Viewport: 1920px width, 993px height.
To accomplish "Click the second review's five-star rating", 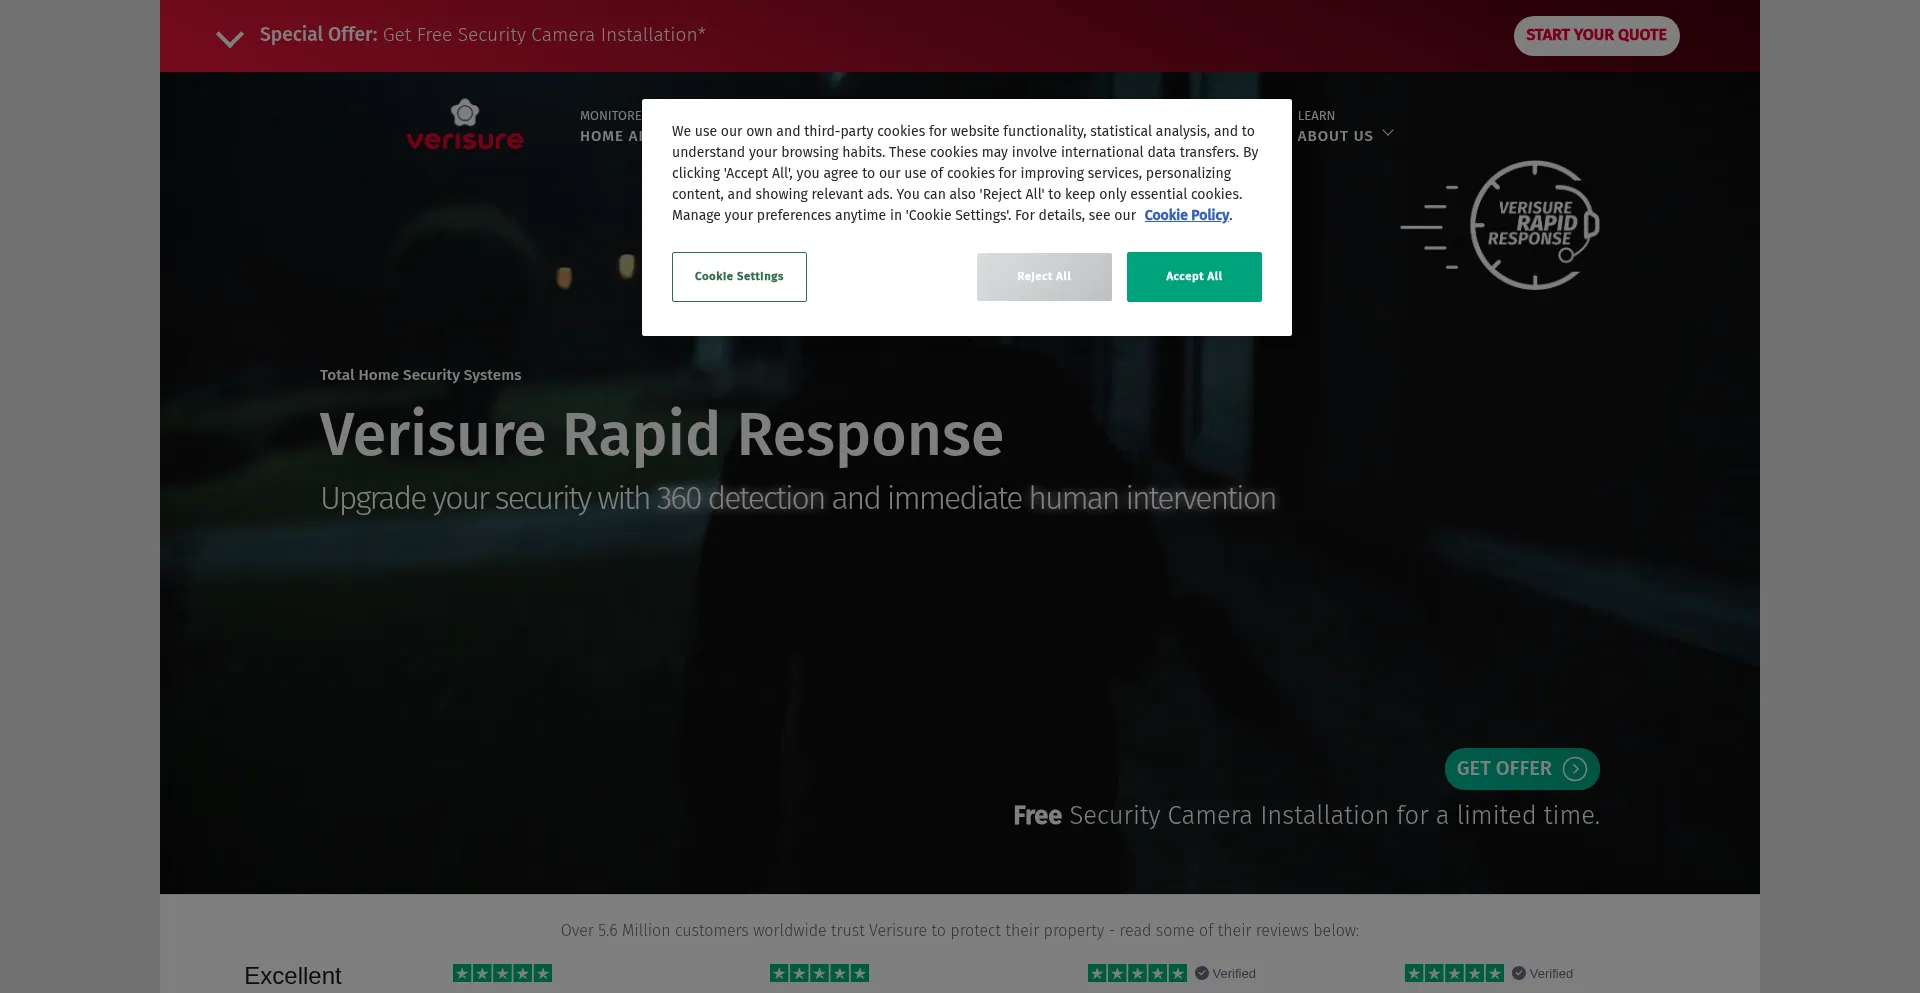I will click(819, 973).
